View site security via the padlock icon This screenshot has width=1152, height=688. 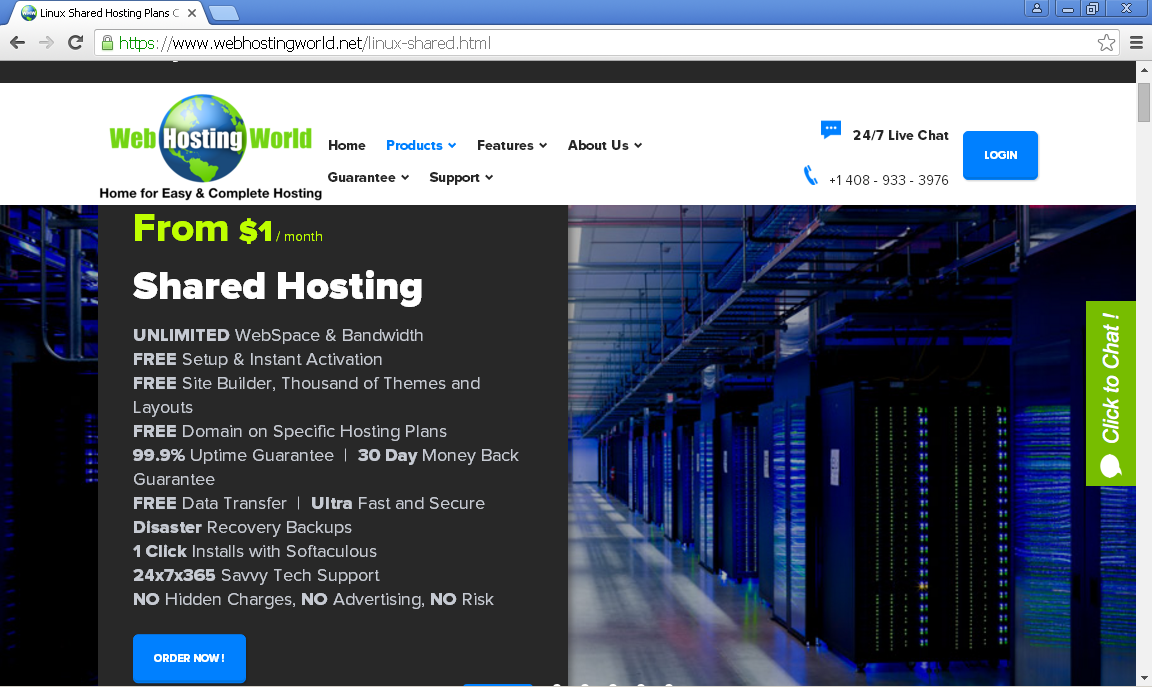point(107,43)
